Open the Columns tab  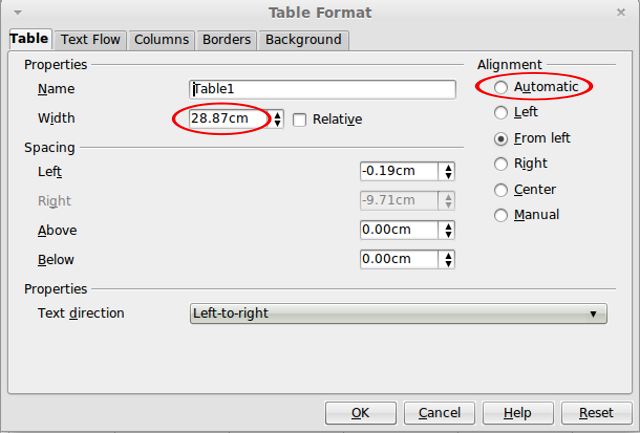pos(161,40)
